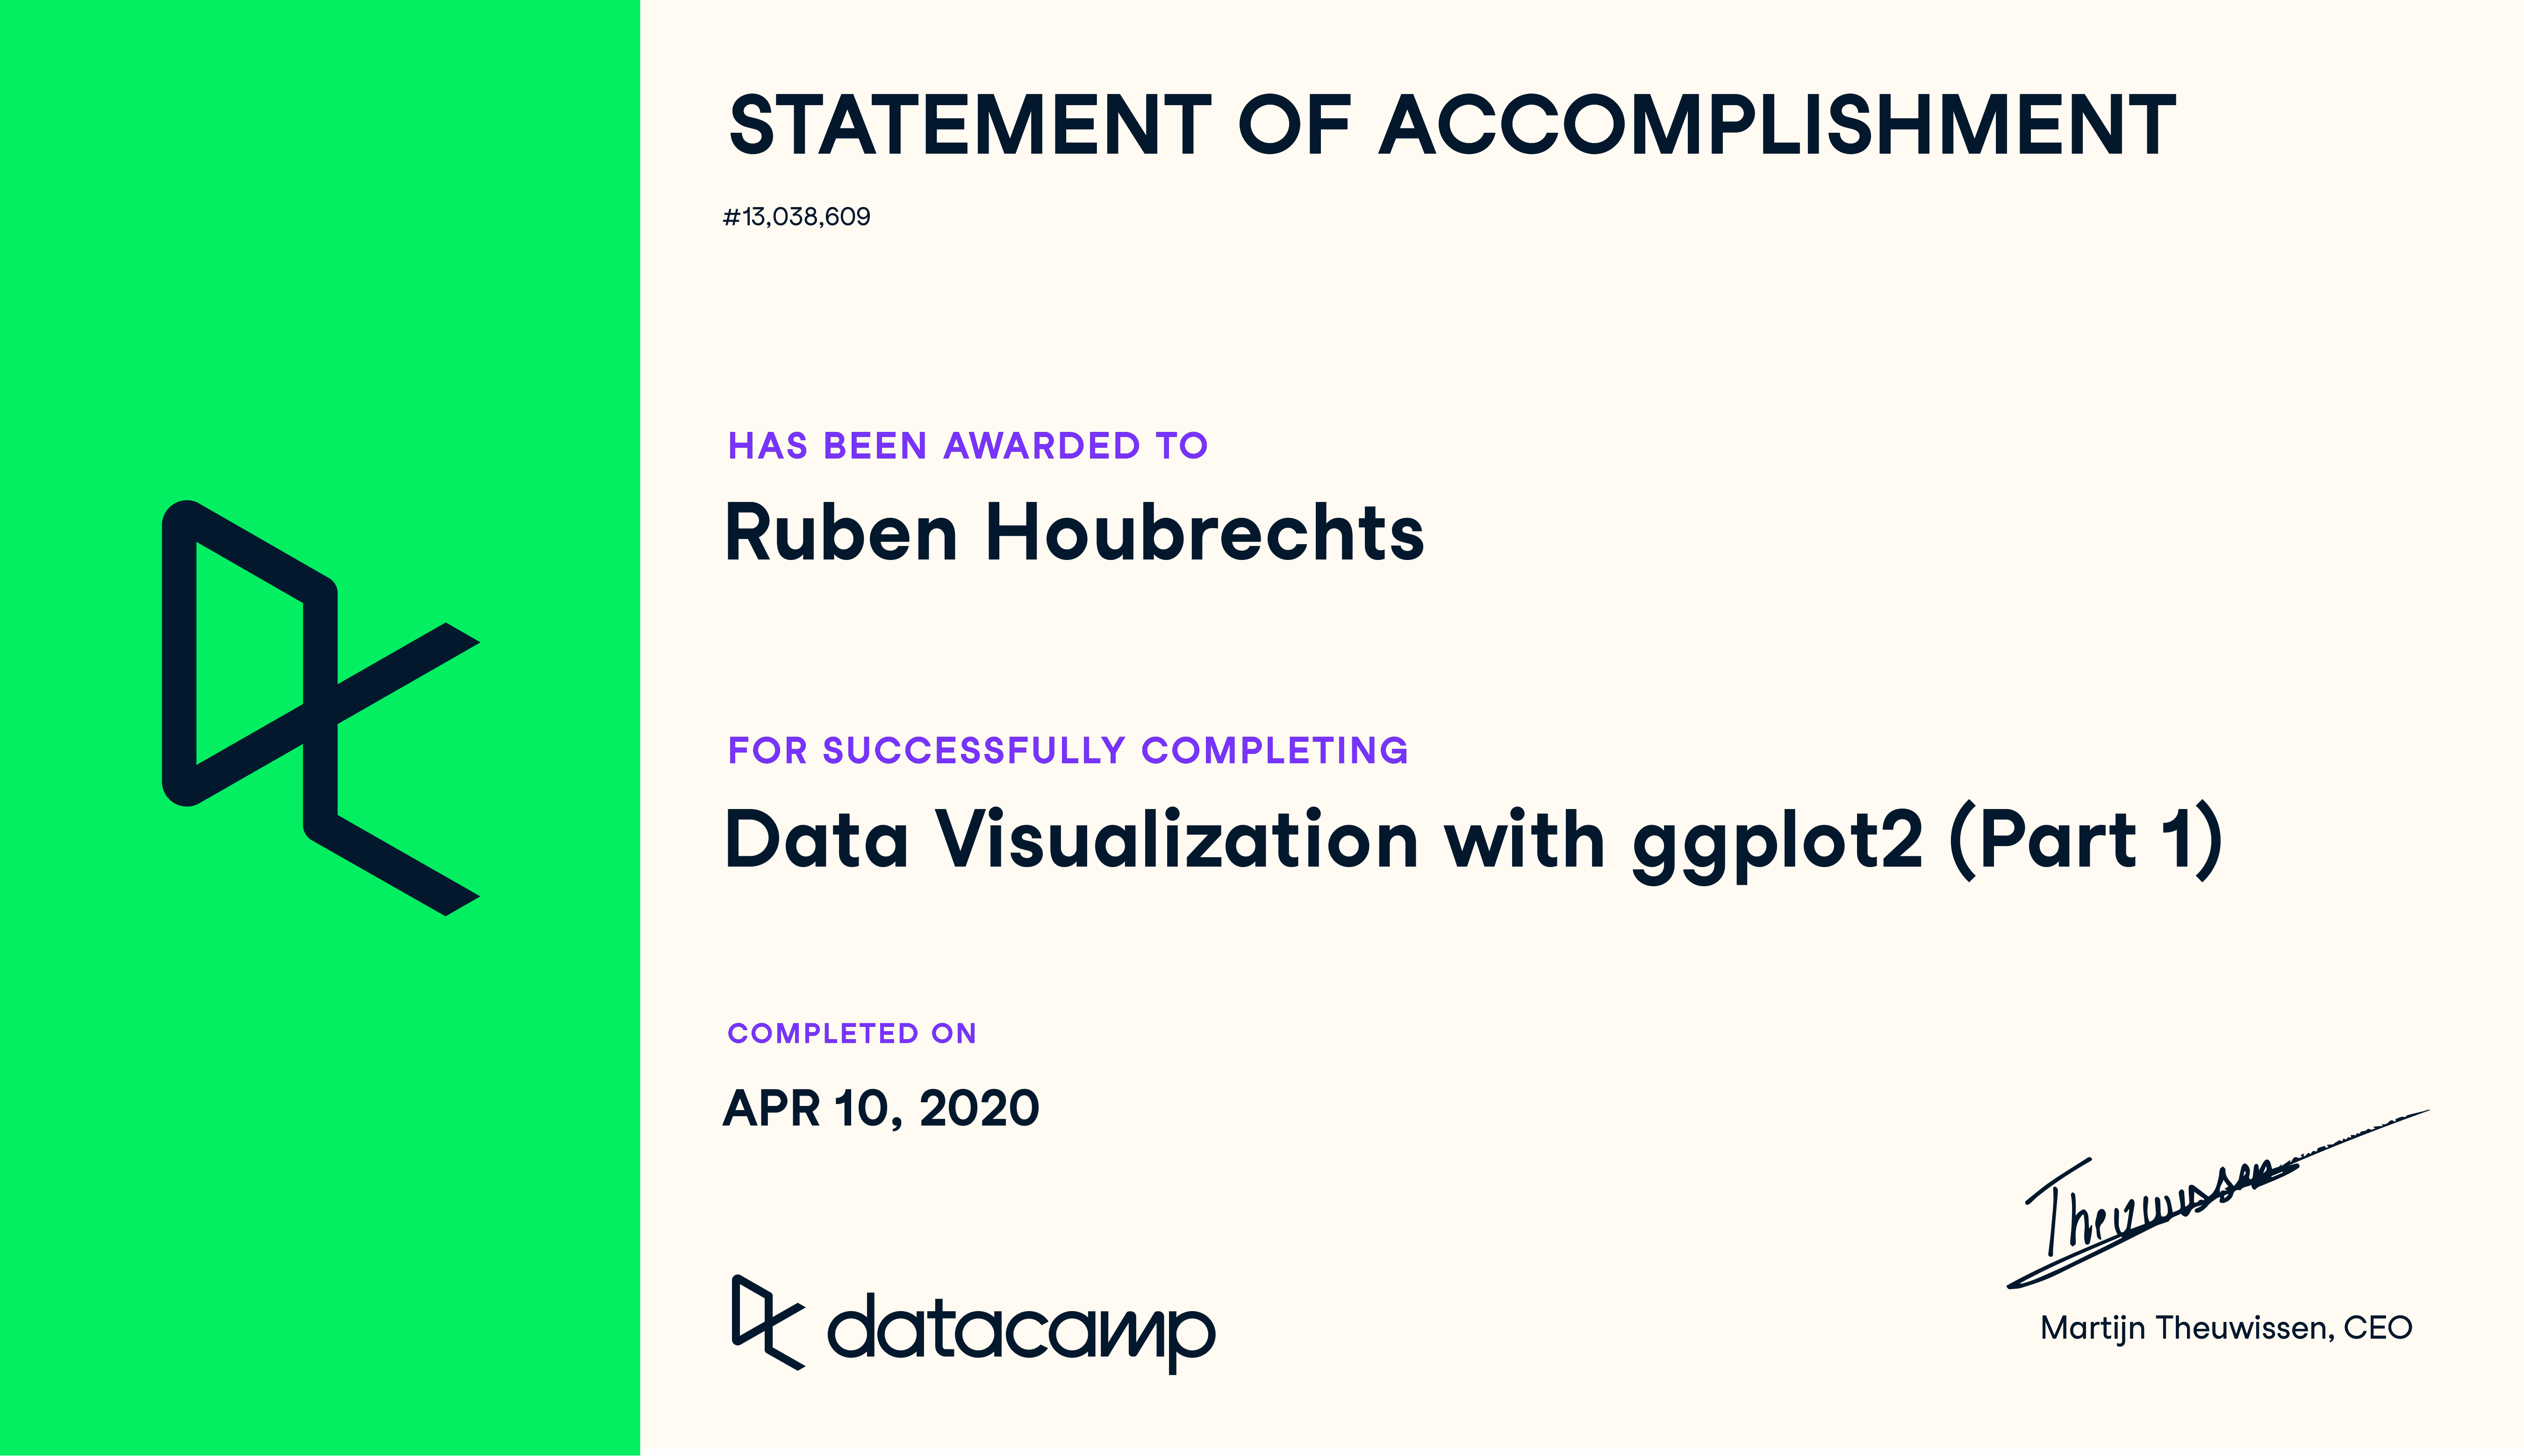Viewport: 2524px width, 1456px height.
Task: Click the Completed On label
Action: click(852, 1033)
